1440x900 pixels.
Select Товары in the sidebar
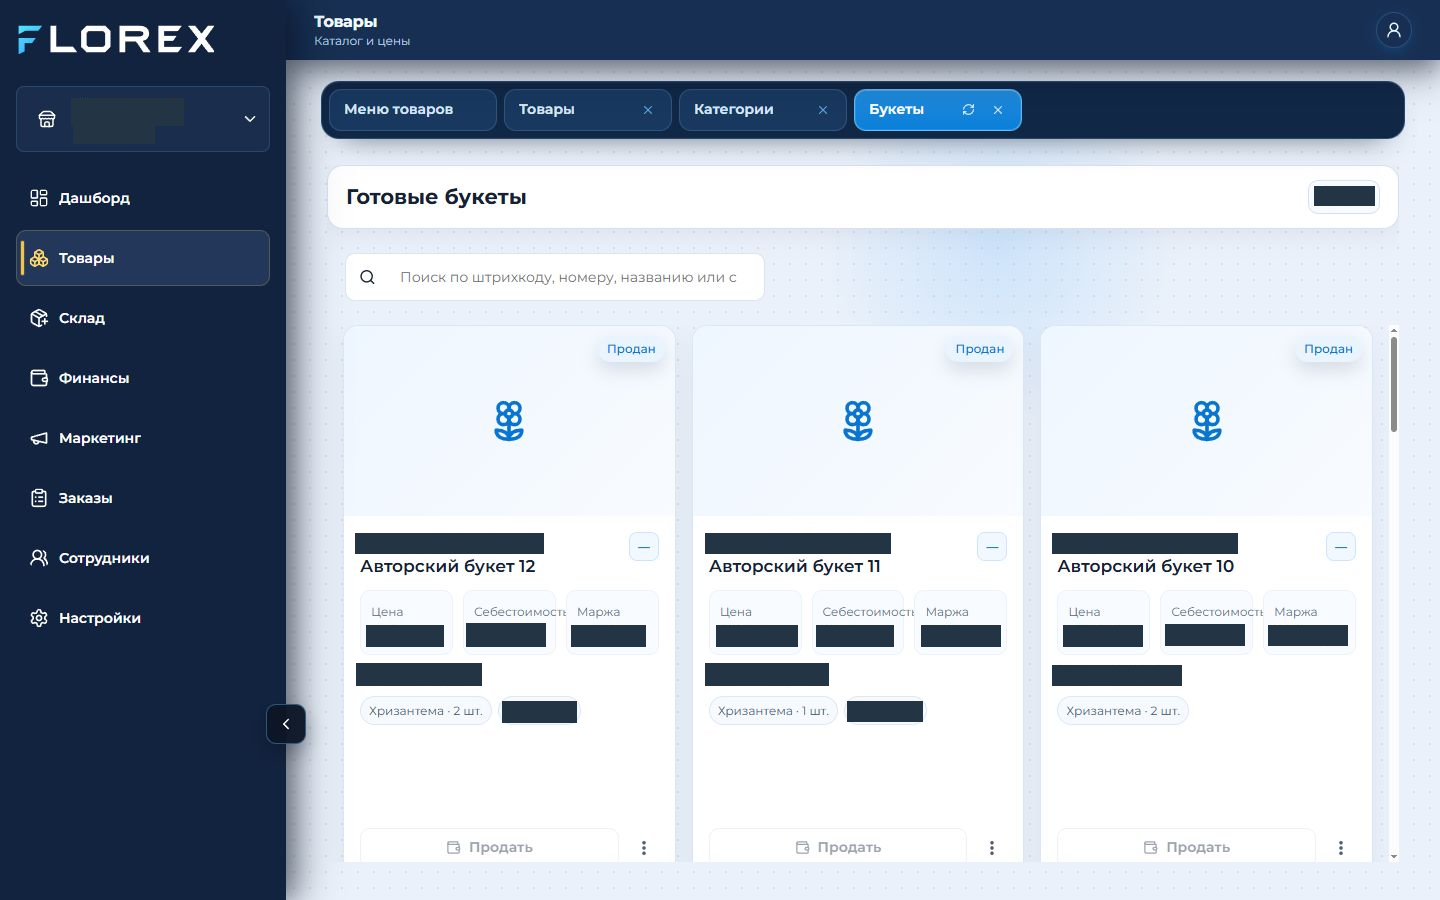click(x=143, y=258)
